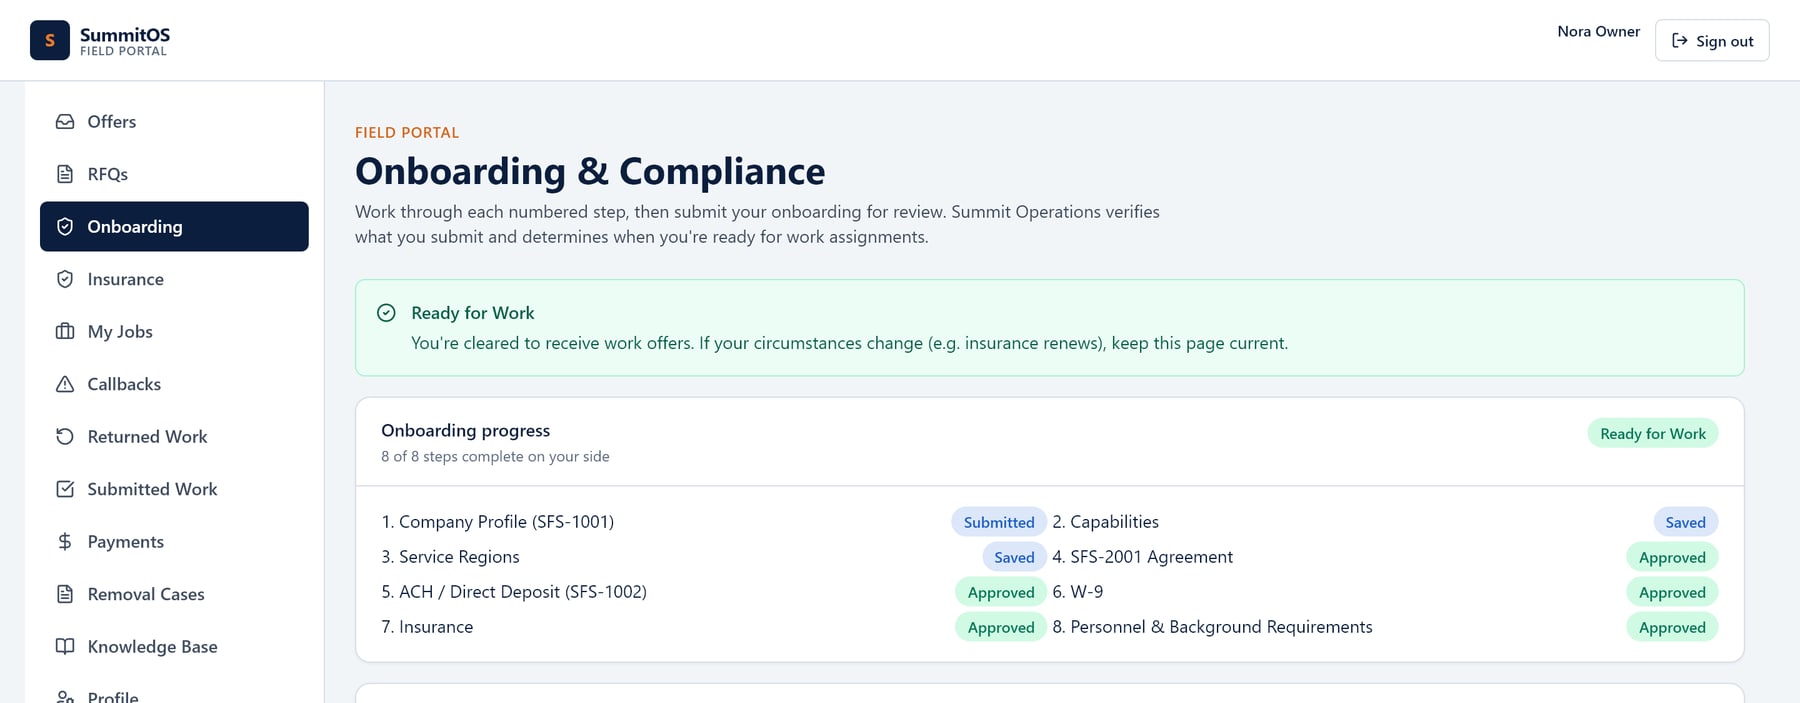The width and height of the screenshot is (1800, 703).
Task: Open the Returned Work page
Action: click(x=174, y=436)
